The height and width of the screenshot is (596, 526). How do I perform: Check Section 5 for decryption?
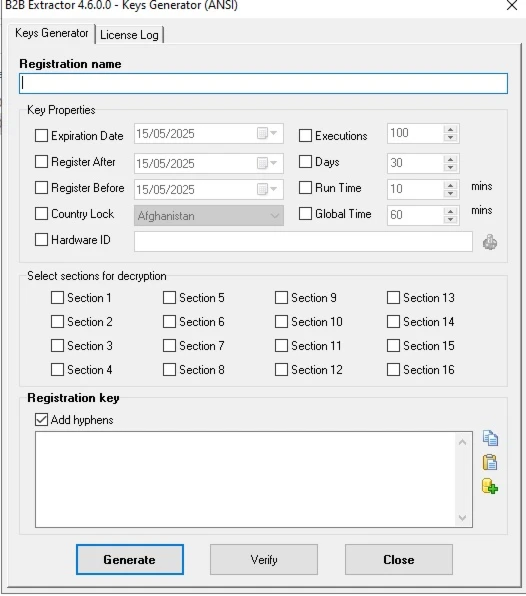coord(169,298)
